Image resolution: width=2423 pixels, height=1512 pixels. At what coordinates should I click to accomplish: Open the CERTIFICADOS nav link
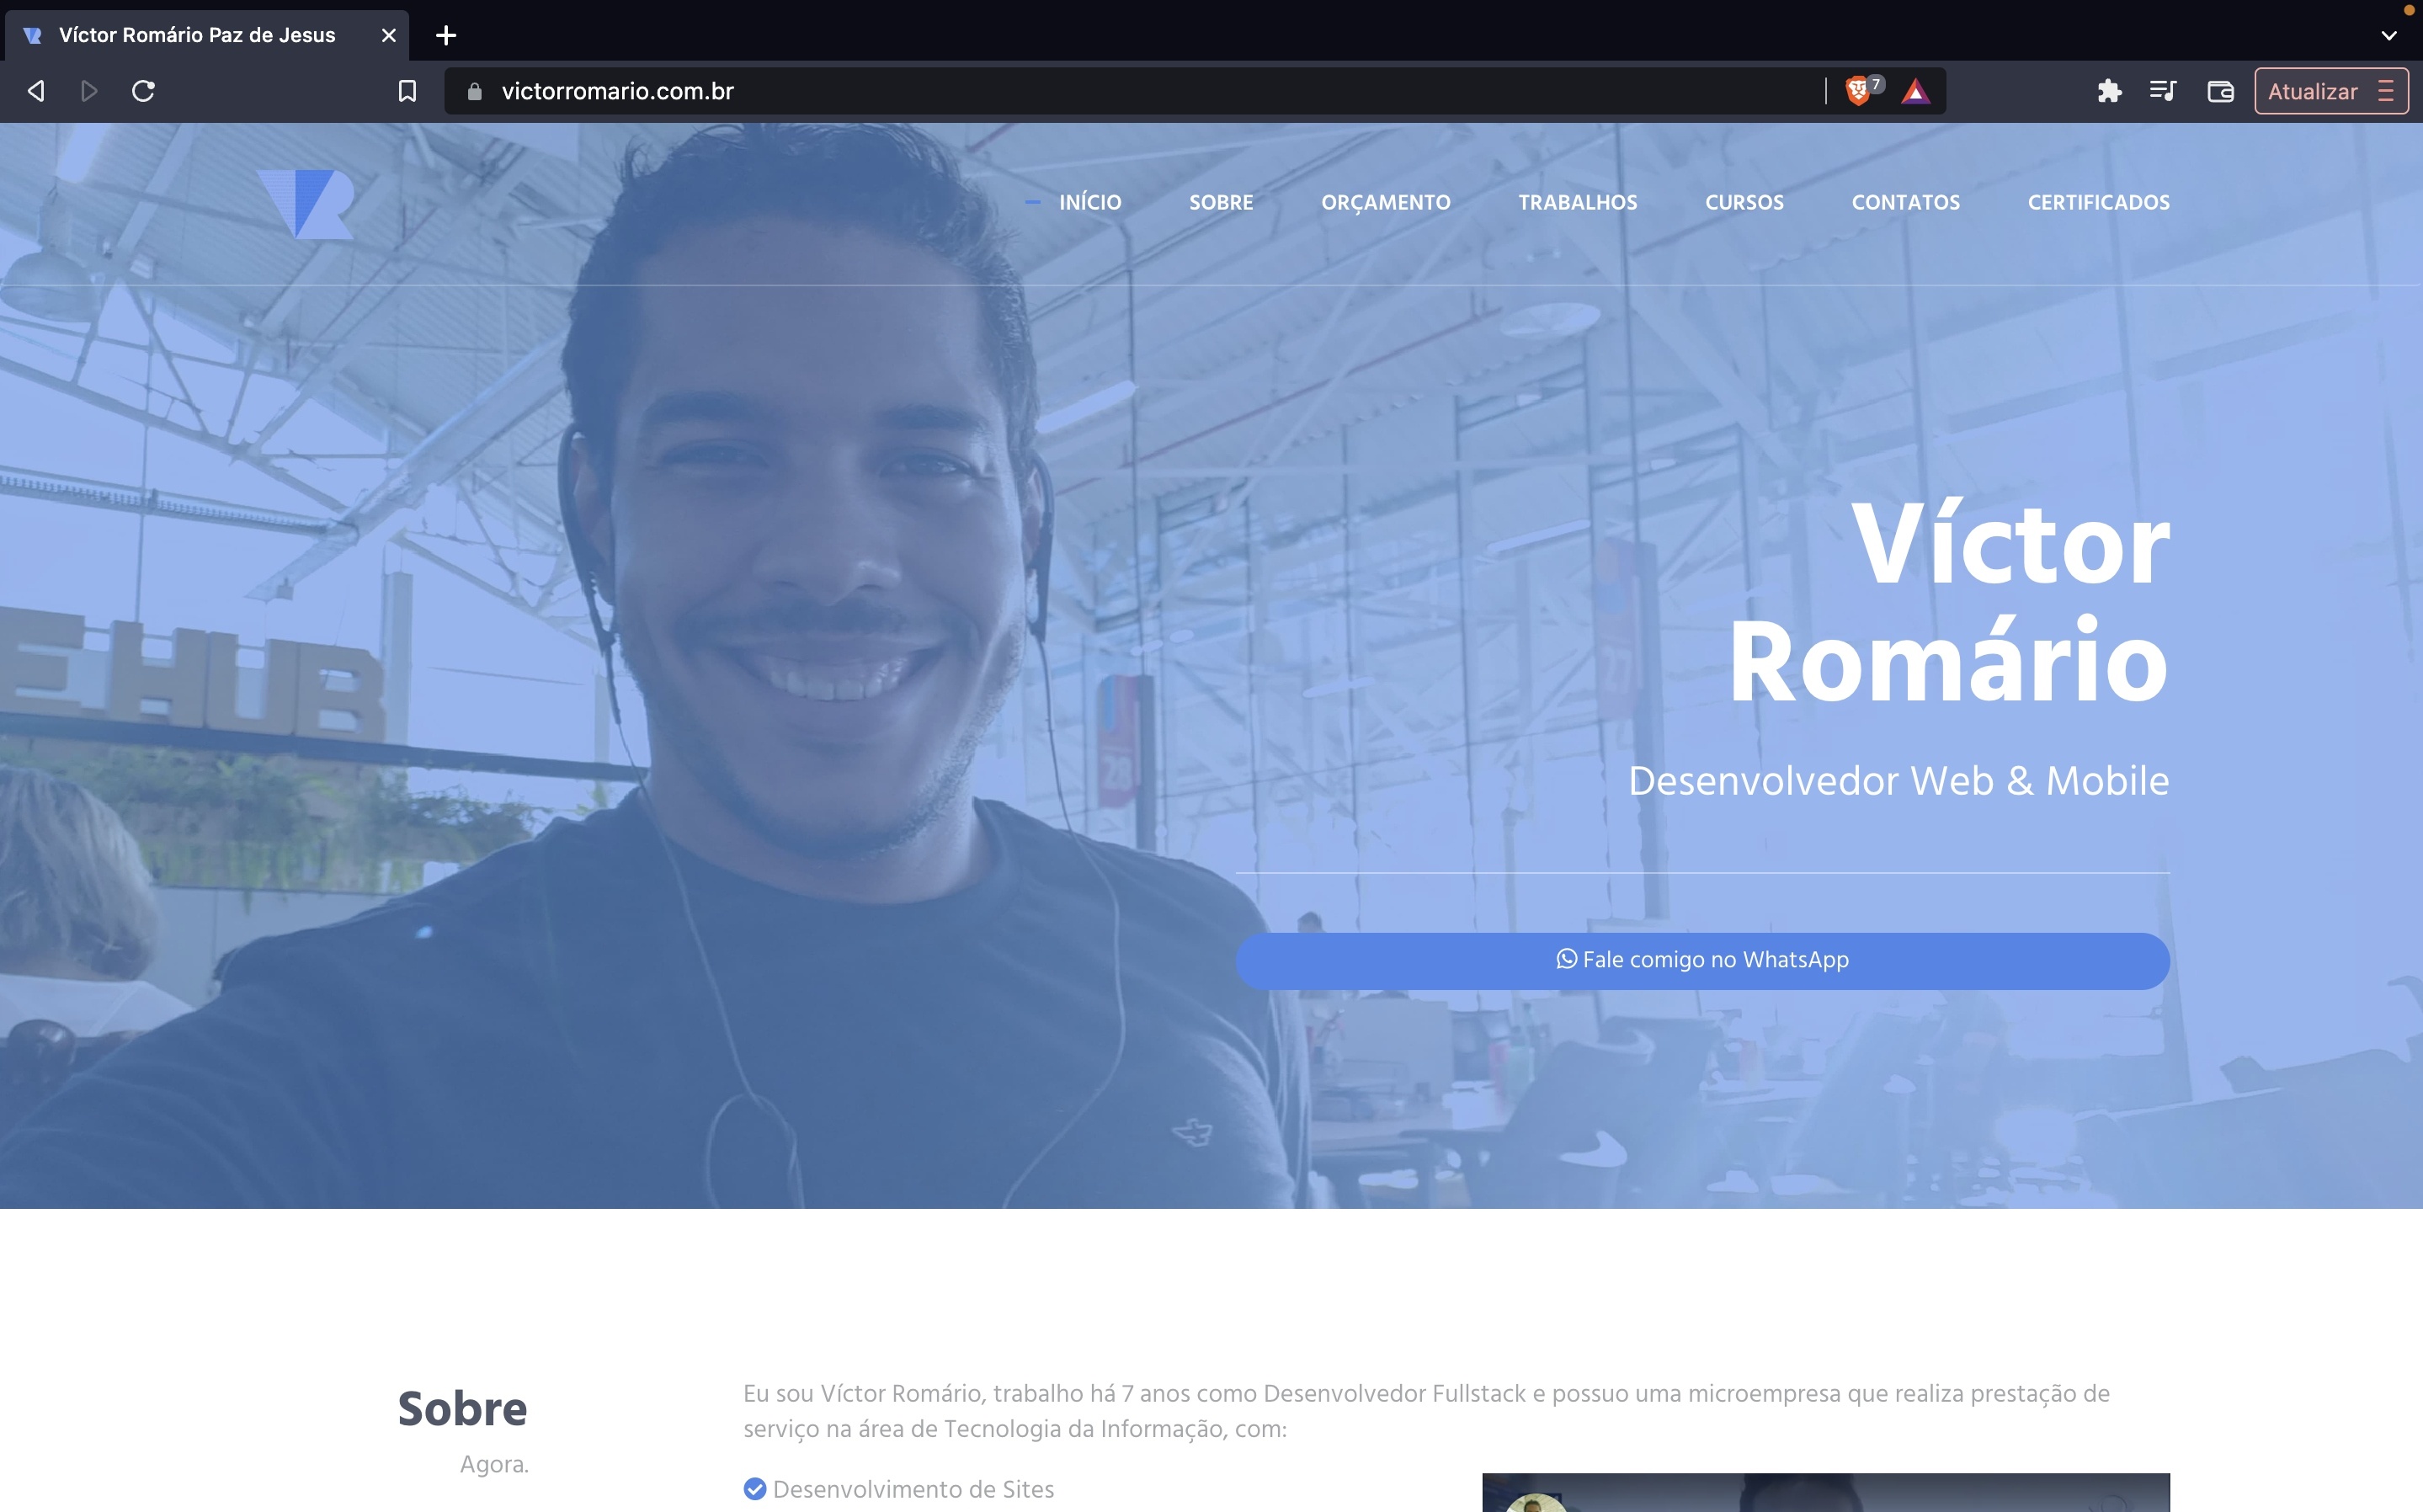[x=2098, y=202]
